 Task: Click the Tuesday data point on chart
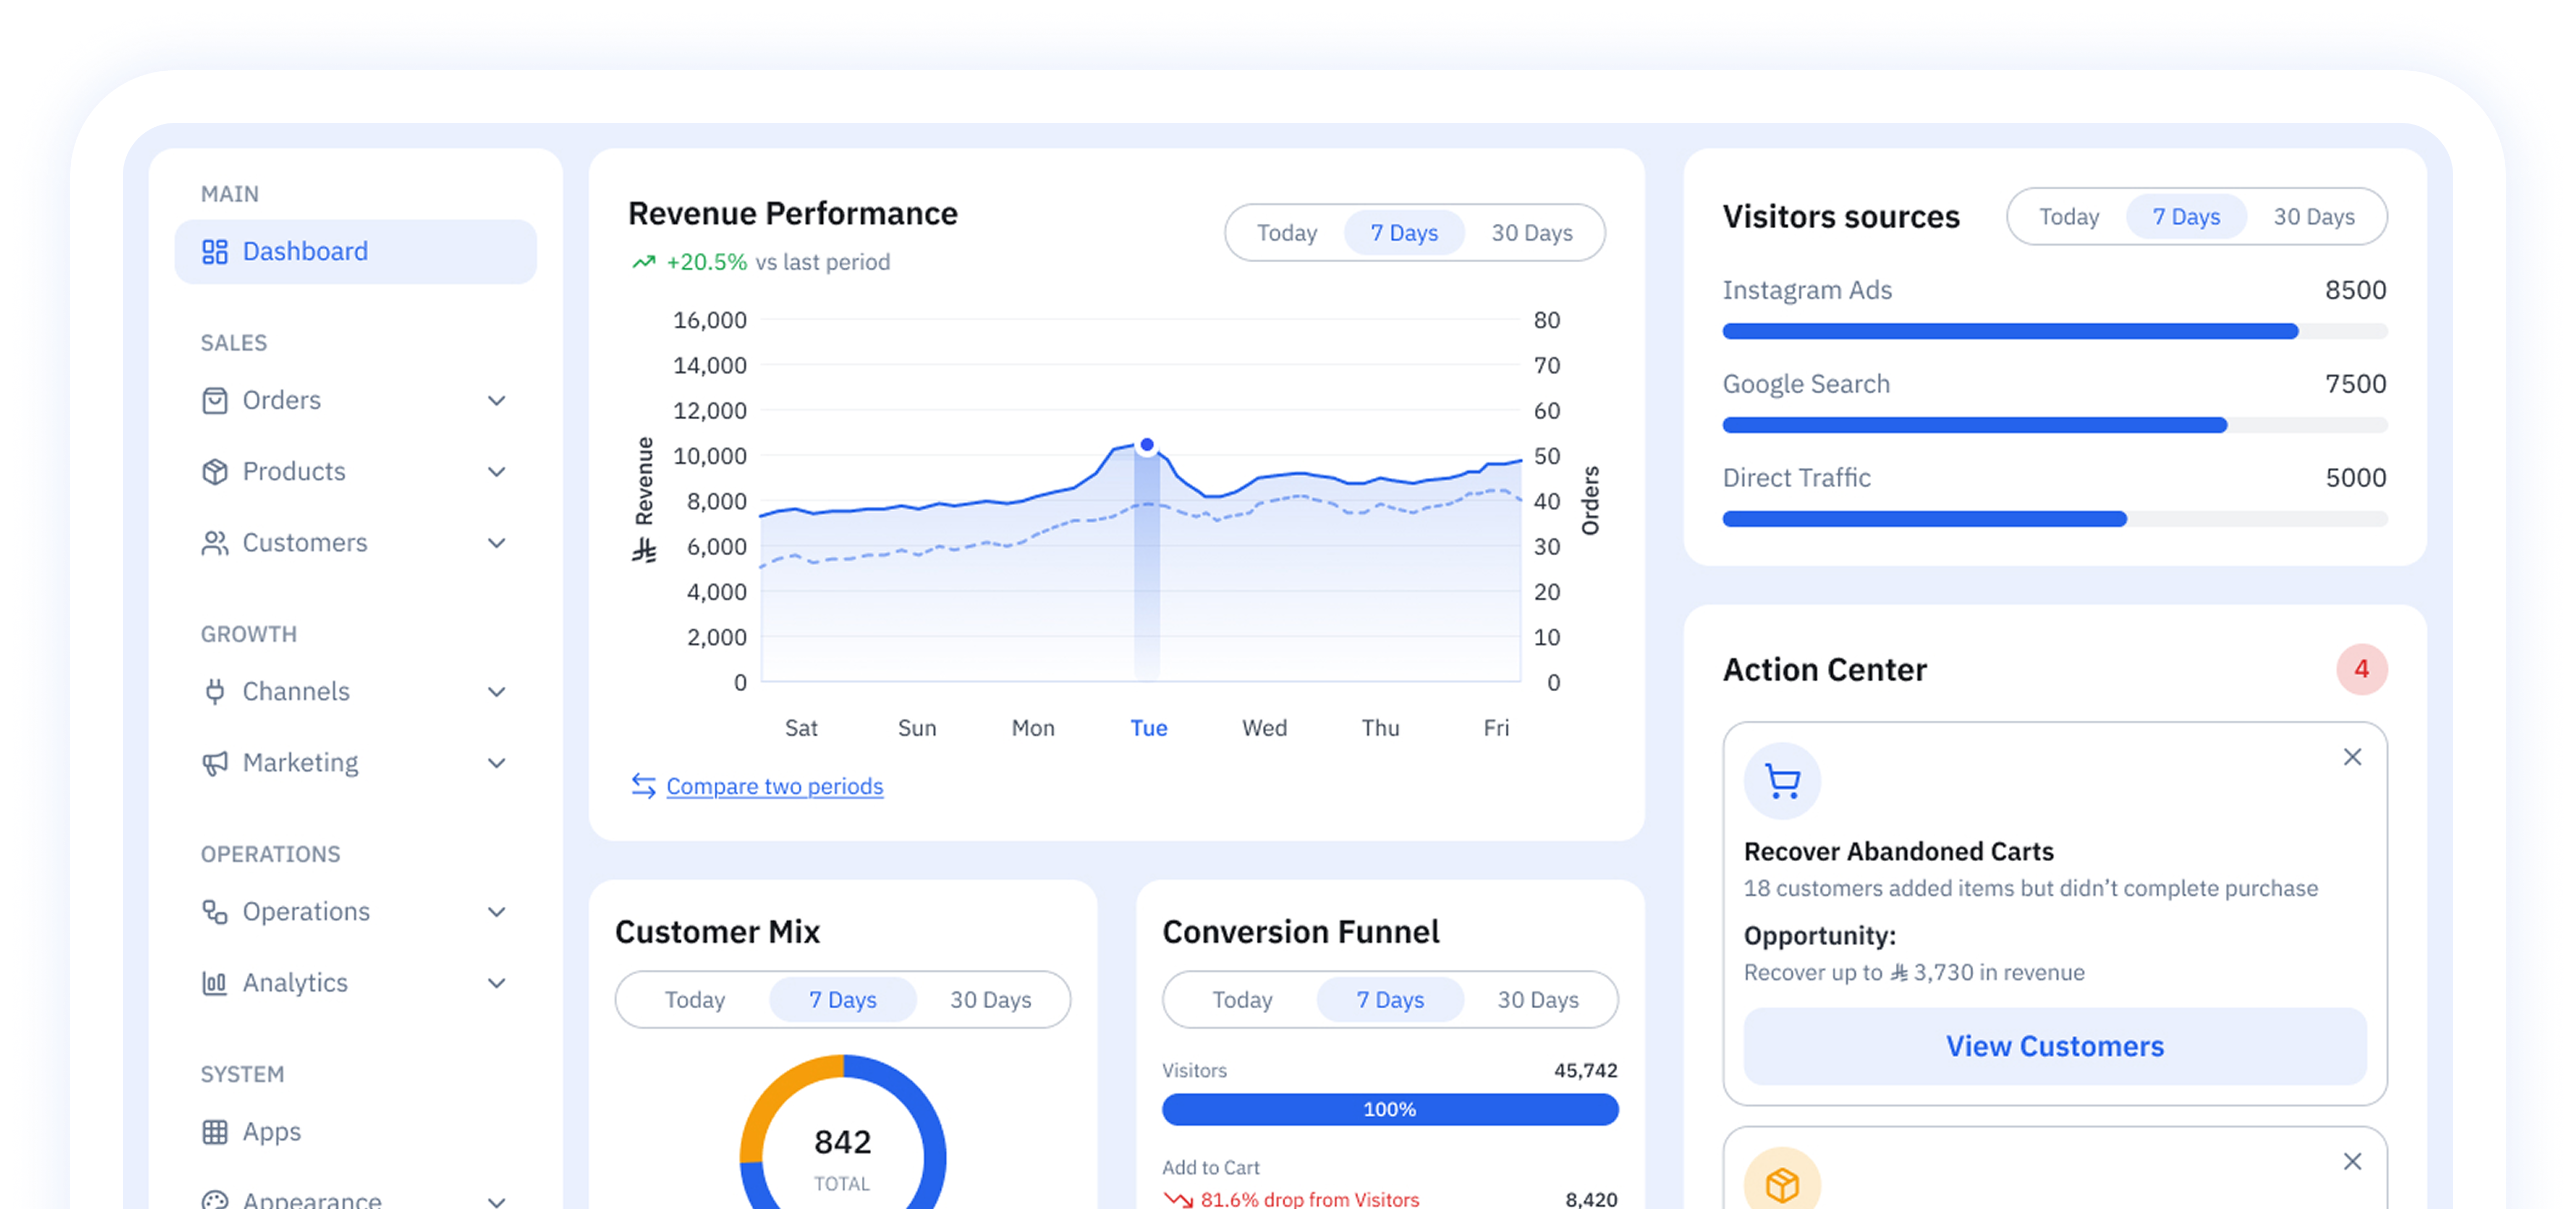click(1146, 445)
